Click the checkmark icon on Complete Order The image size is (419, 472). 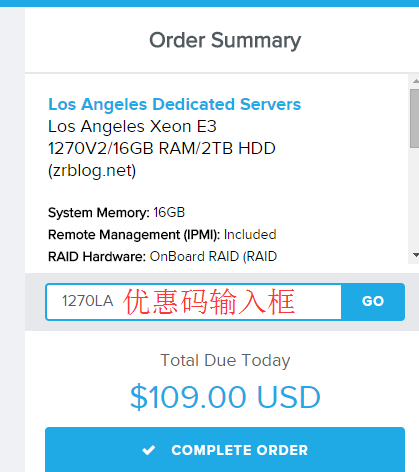click(148, 450)
